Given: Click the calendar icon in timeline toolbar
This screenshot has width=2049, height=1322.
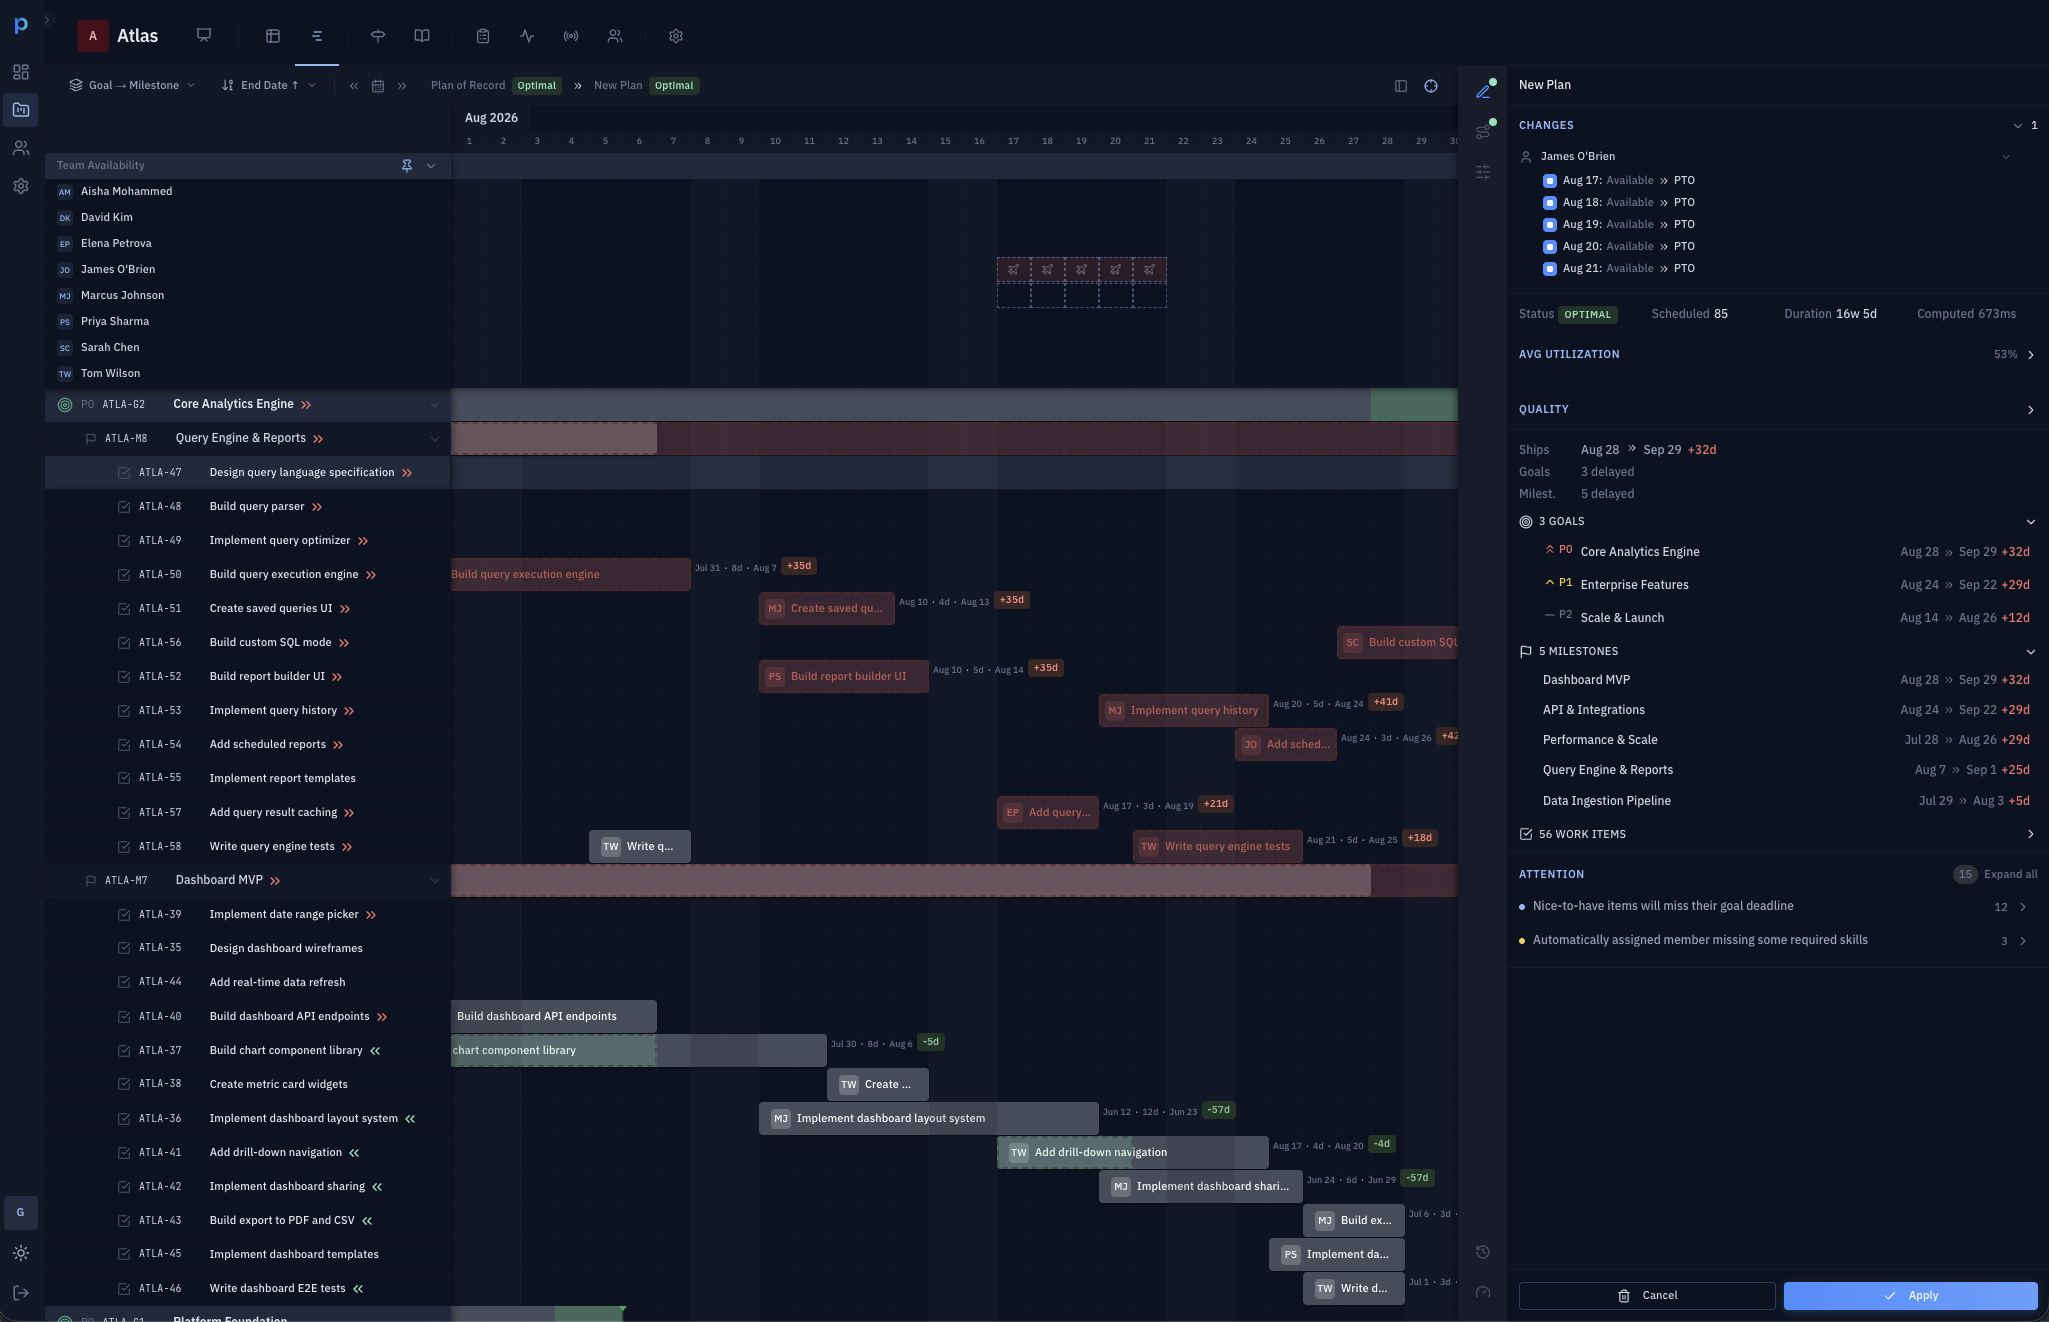Looking at the screenshot, I should (378, 86).
